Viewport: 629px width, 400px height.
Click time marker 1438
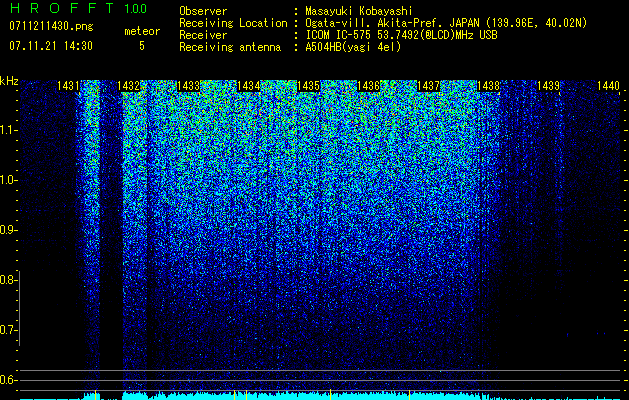tap(489, 86)
